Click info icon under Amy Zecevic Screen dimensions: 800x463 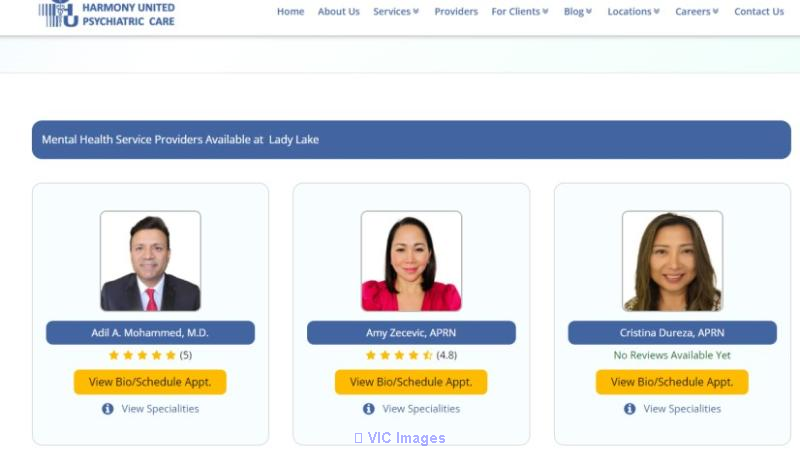[369, 409]
